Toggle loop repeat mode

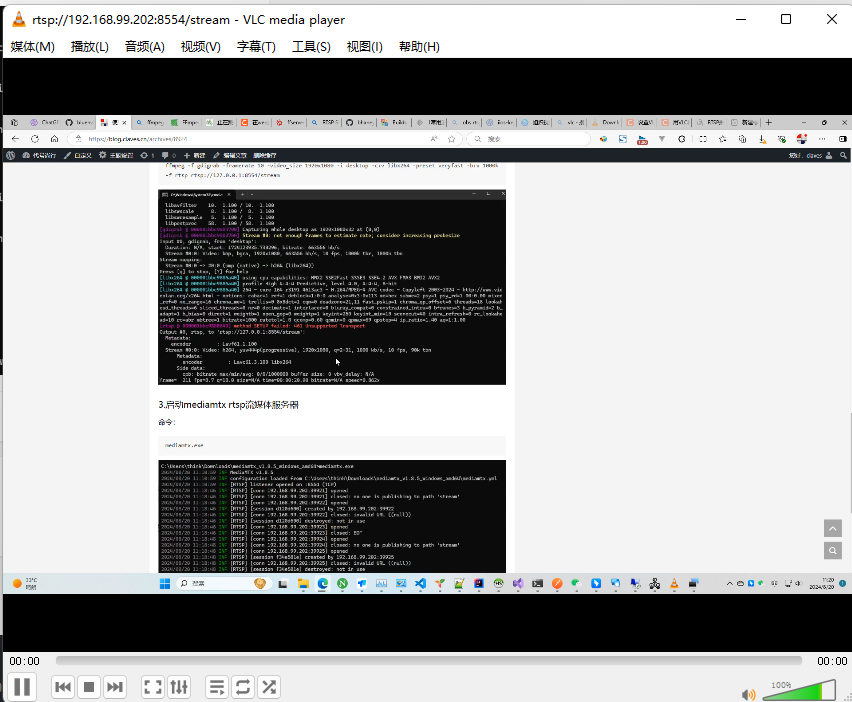coord(243,687)
